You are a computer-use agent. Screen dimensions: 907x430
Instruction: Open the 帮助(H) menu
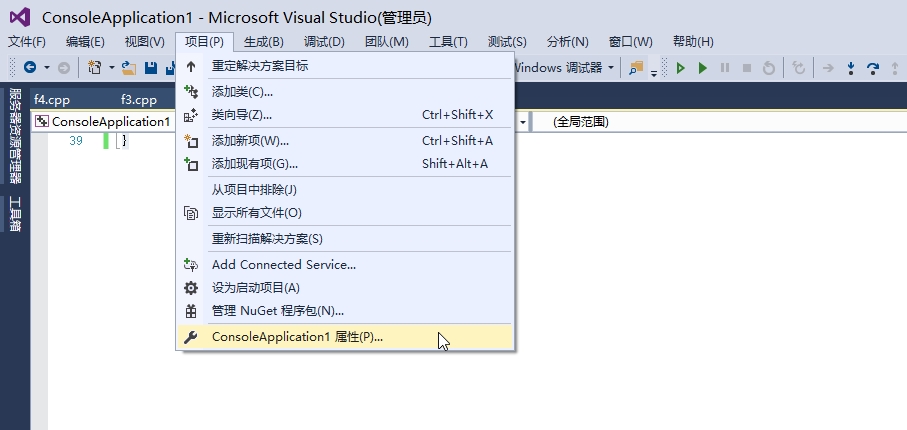[x=693, y=42]
